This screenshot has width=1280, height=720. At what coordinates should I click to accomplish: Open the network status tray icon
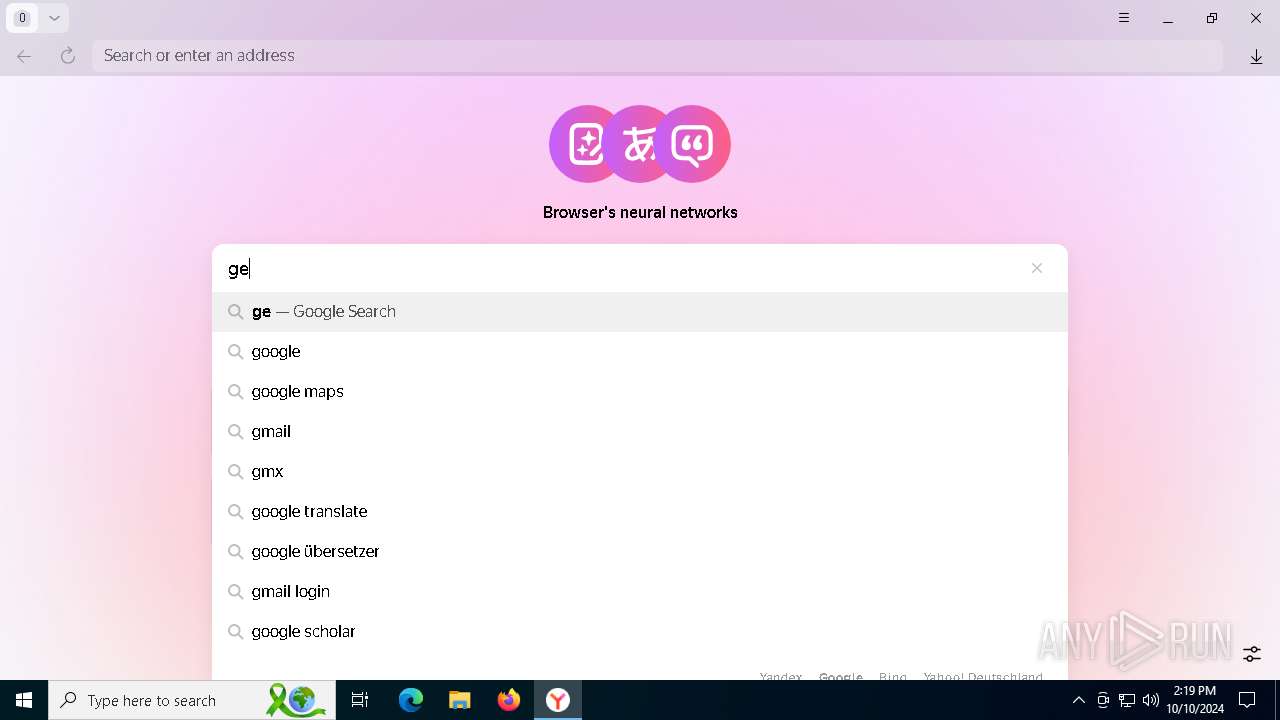pos(1127,700)
